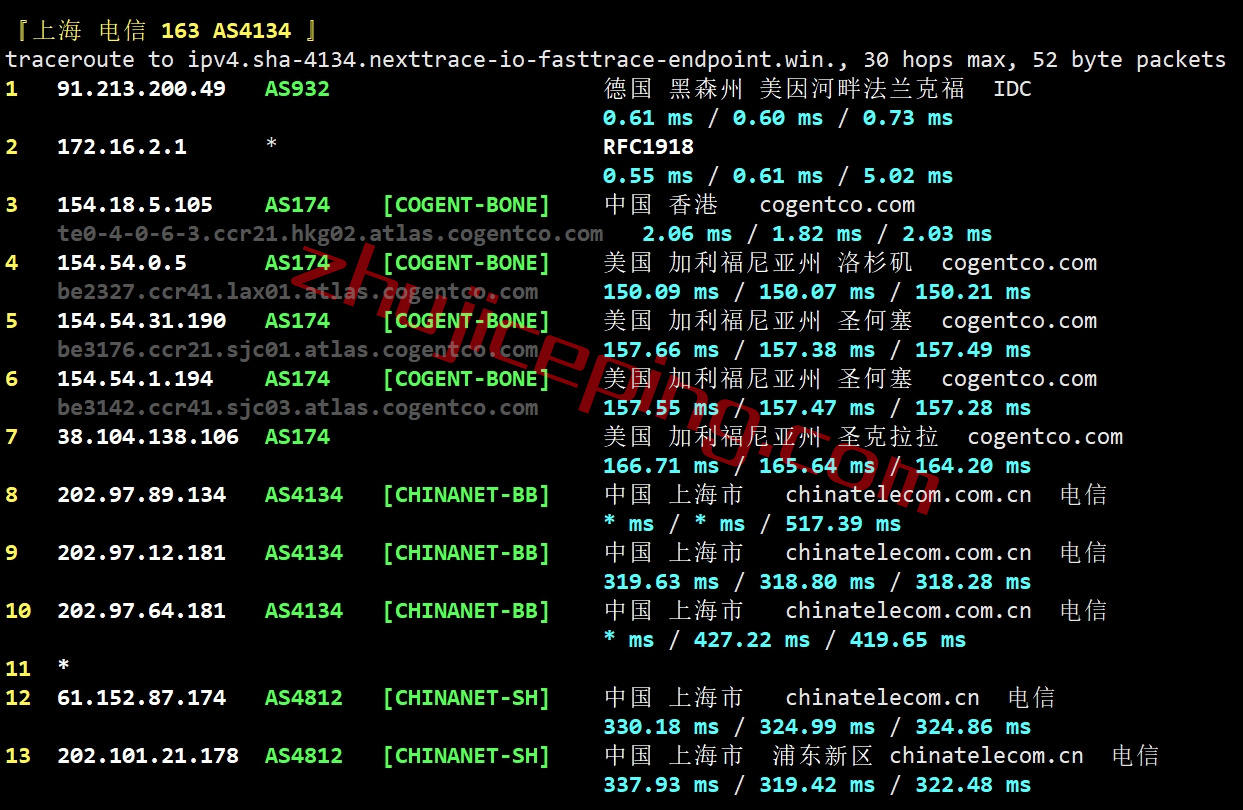Click location text '德国 黑森州 美因河畔法兰克福 IDC'
The width and height of the screenshot is (1243, 810).
point(818,89)
